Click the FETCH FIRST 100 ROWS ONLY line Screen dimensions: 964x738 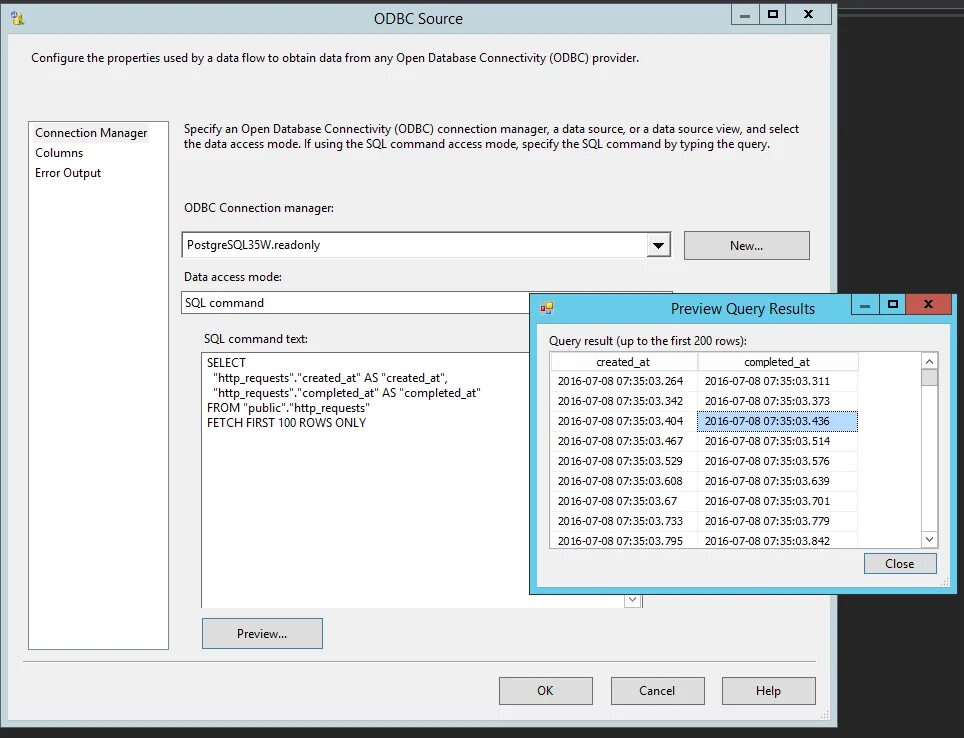tap(286, 423)
